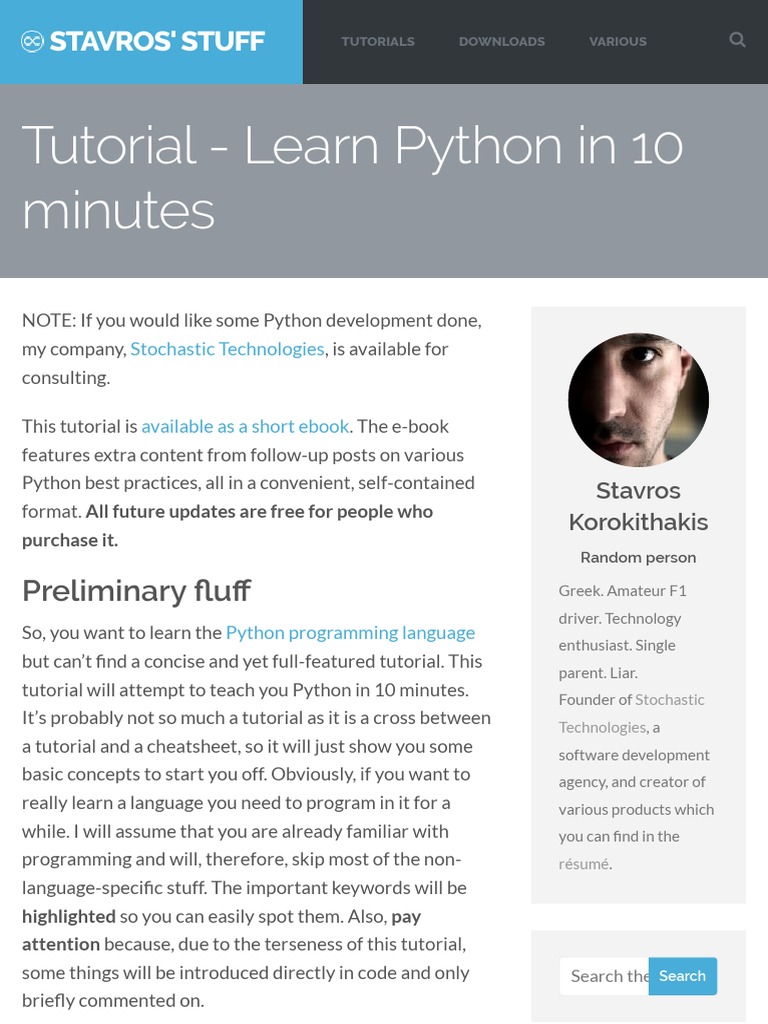Viewport: 768px width, 1024px height.
Task: Click the 'Preliminary fluff' section heading
Action: pyautogui.click(x=136, y=591)
